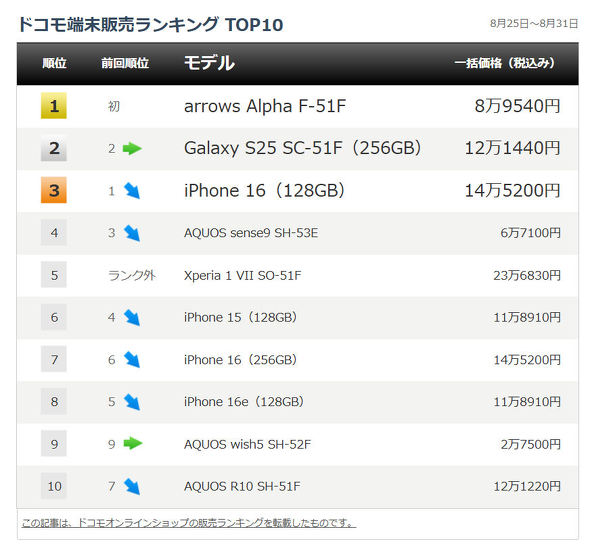590x548 pixels.
Task: Click the 12万1220円 price
Action: point(527,486)
